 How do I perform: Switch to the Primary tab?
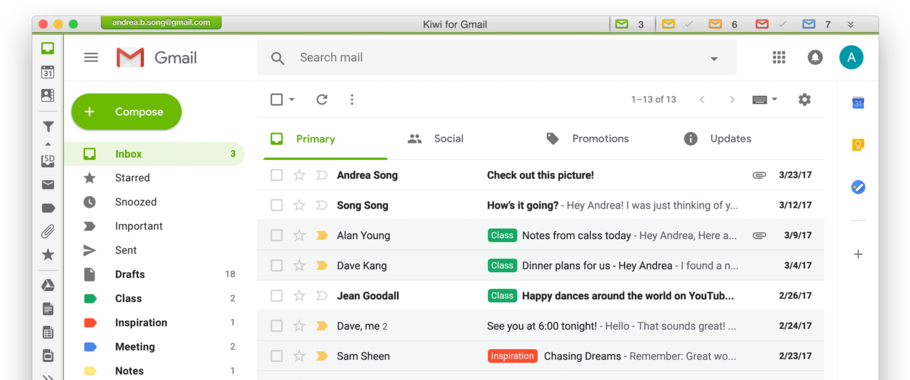coord(326,139)
